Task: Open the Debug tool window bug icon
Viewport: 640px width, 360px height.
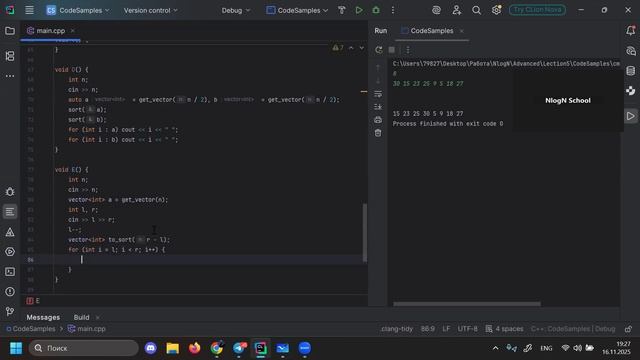Action: click(10, 192)
